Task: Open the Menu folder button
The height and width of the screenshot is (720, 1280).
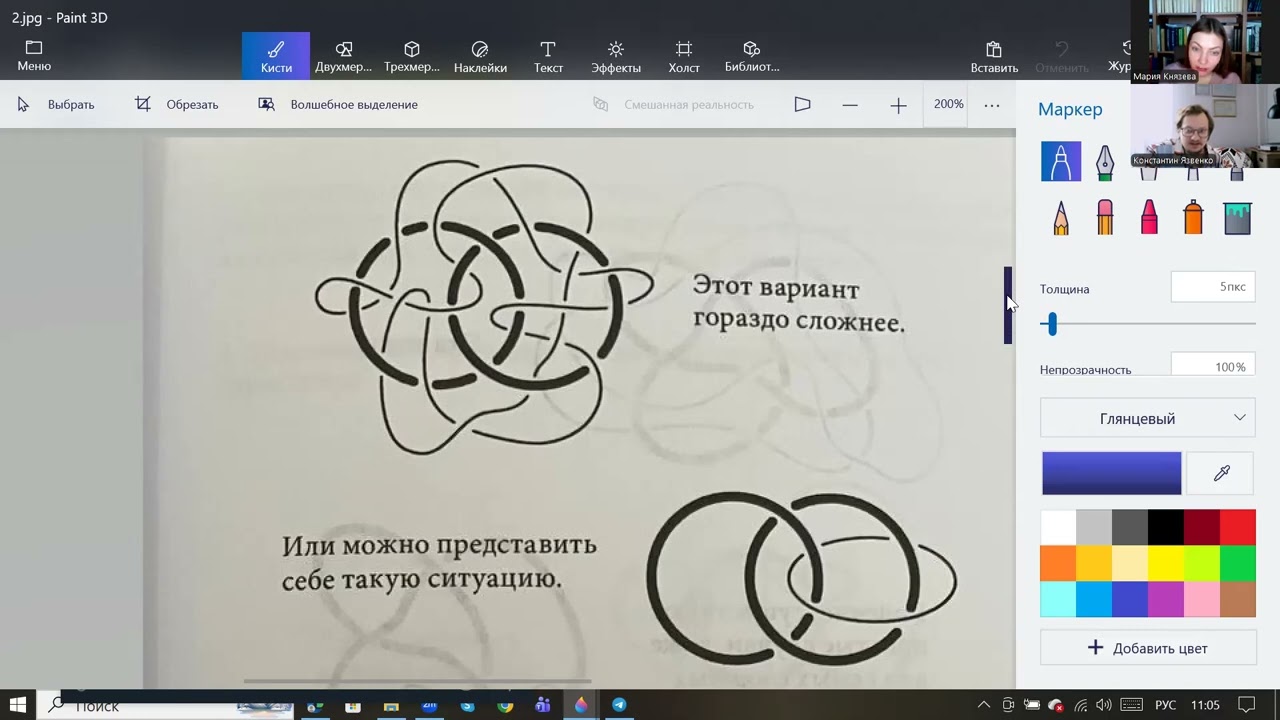Action: pyautogui.click(x=34, y=56)
